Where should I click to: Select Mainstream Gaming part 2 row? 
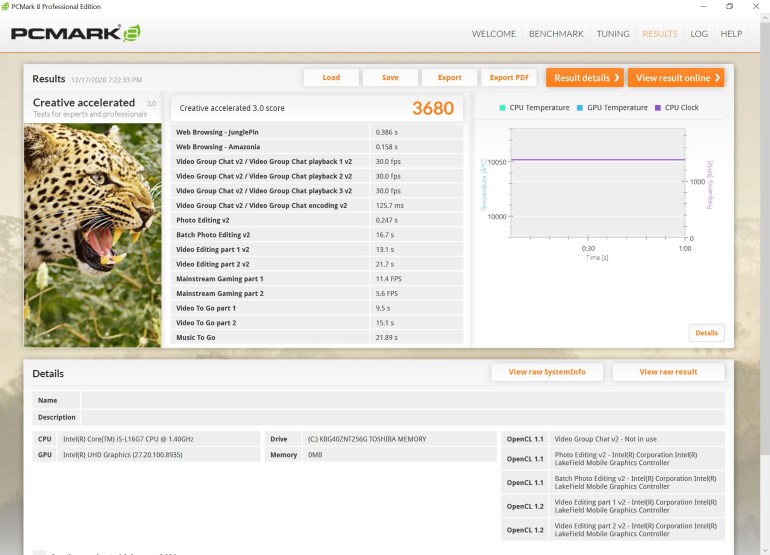pyautogui.click(x=317, y=293)
